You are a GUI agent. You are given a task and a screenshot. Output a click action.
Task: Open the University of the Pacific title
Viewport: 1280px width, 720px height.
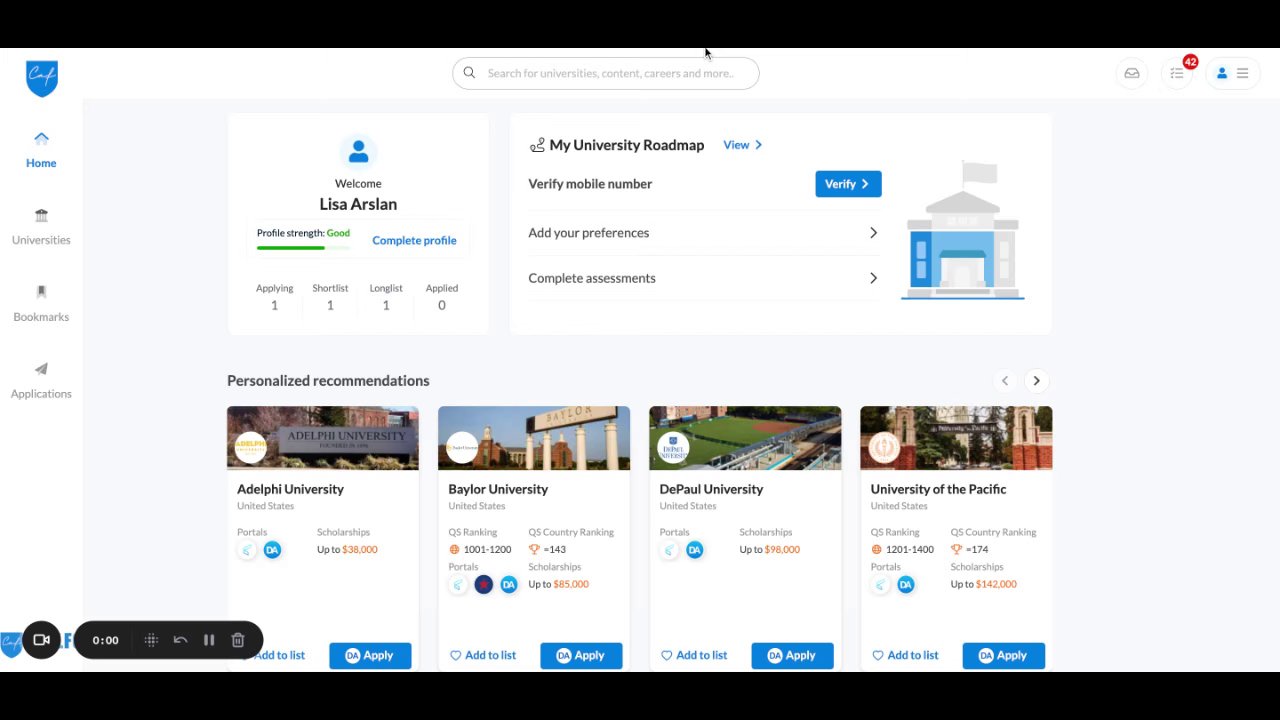click(938, 489)
